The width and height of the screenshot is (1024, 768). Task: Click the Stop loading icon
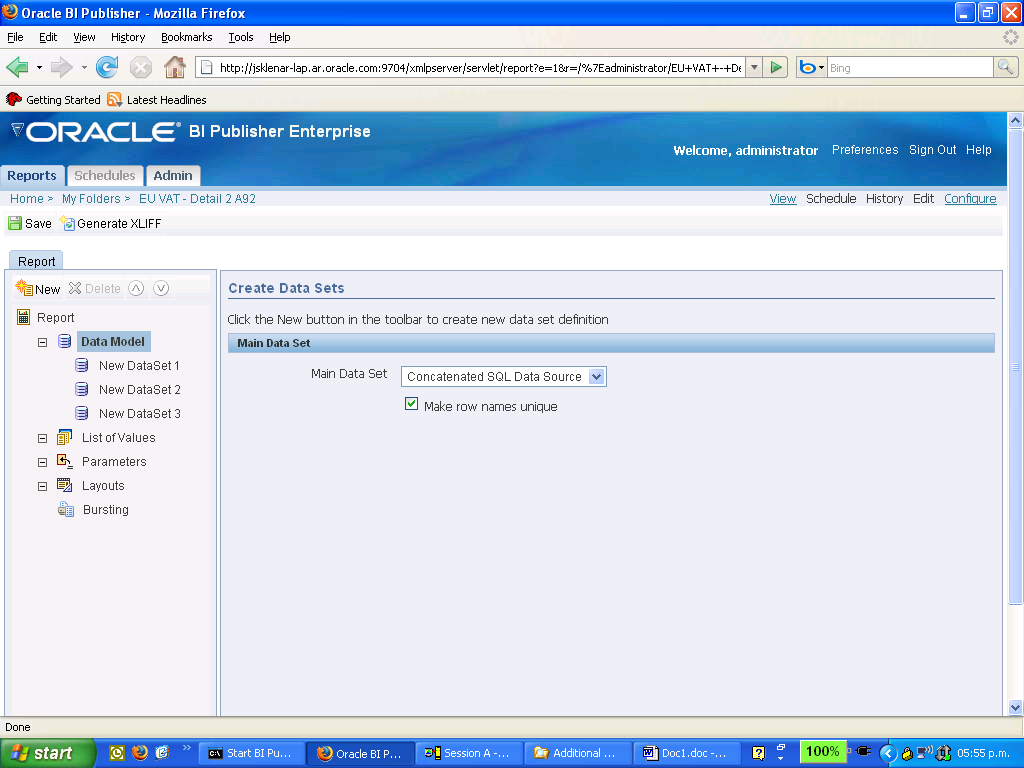pos(140,67)
